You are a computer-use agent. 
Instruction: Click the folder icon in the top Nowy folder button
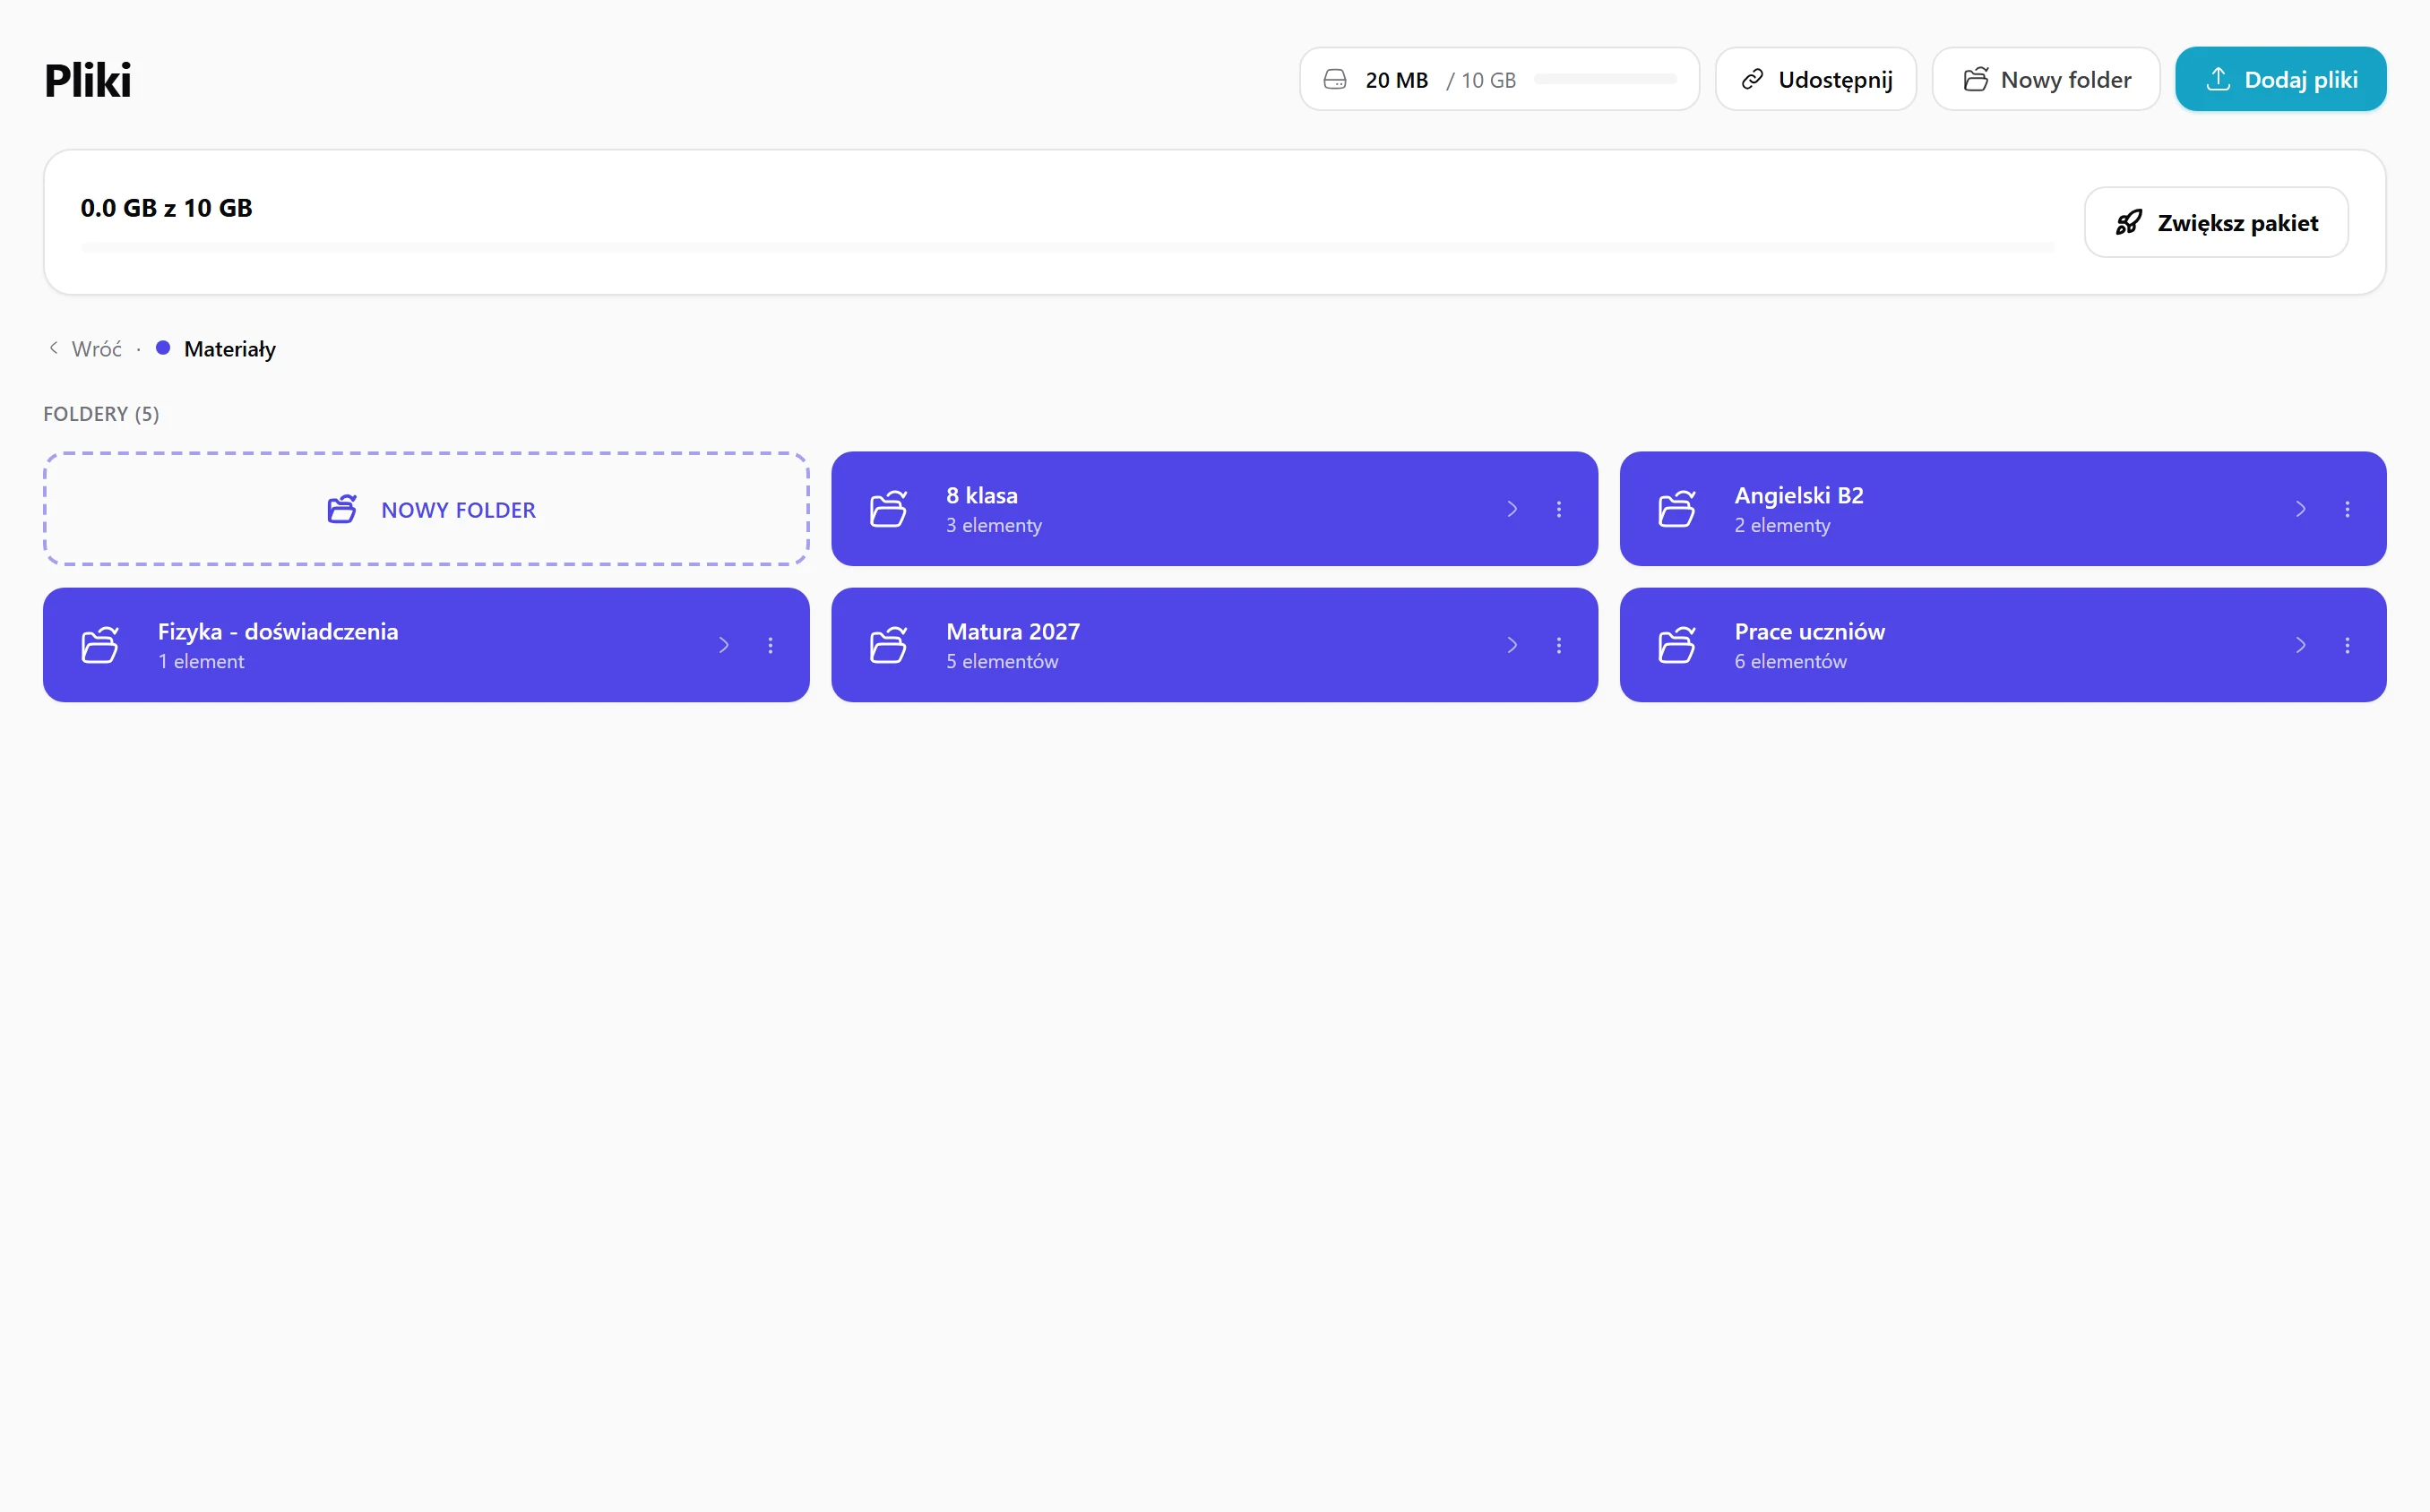(1975, 79)
